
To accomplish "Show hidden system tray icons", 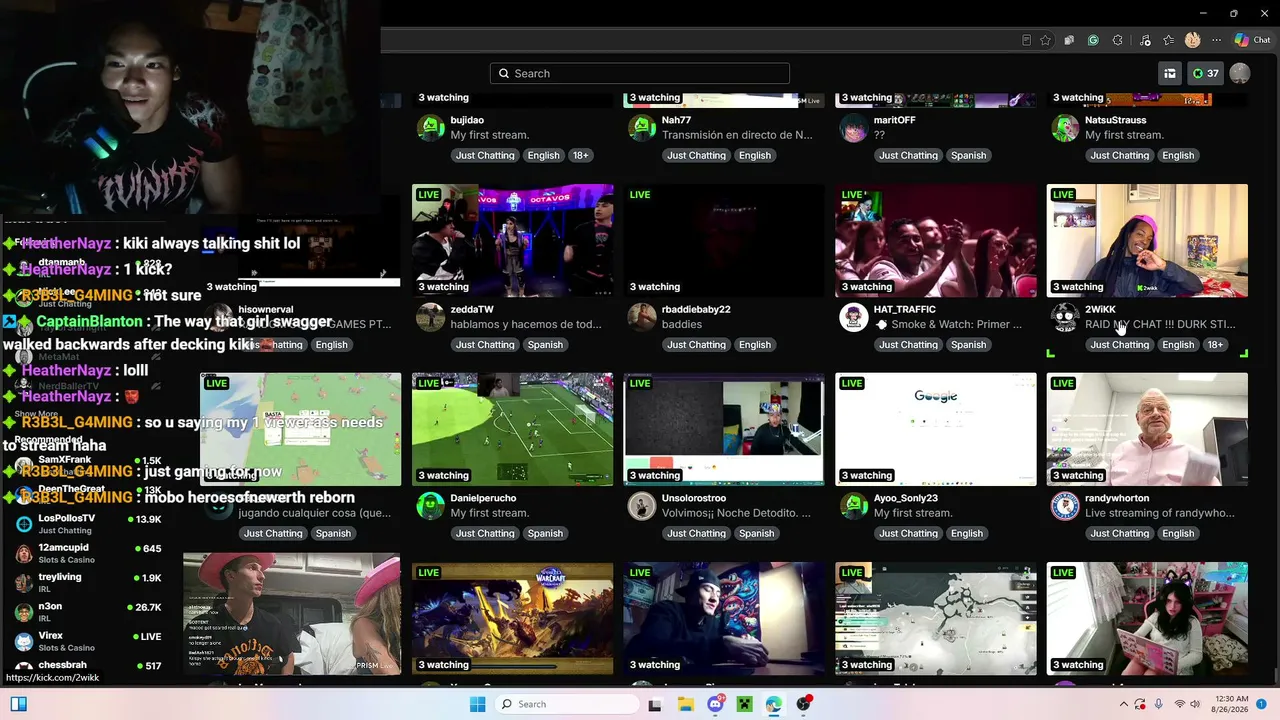I will (x=1123, y=704).
